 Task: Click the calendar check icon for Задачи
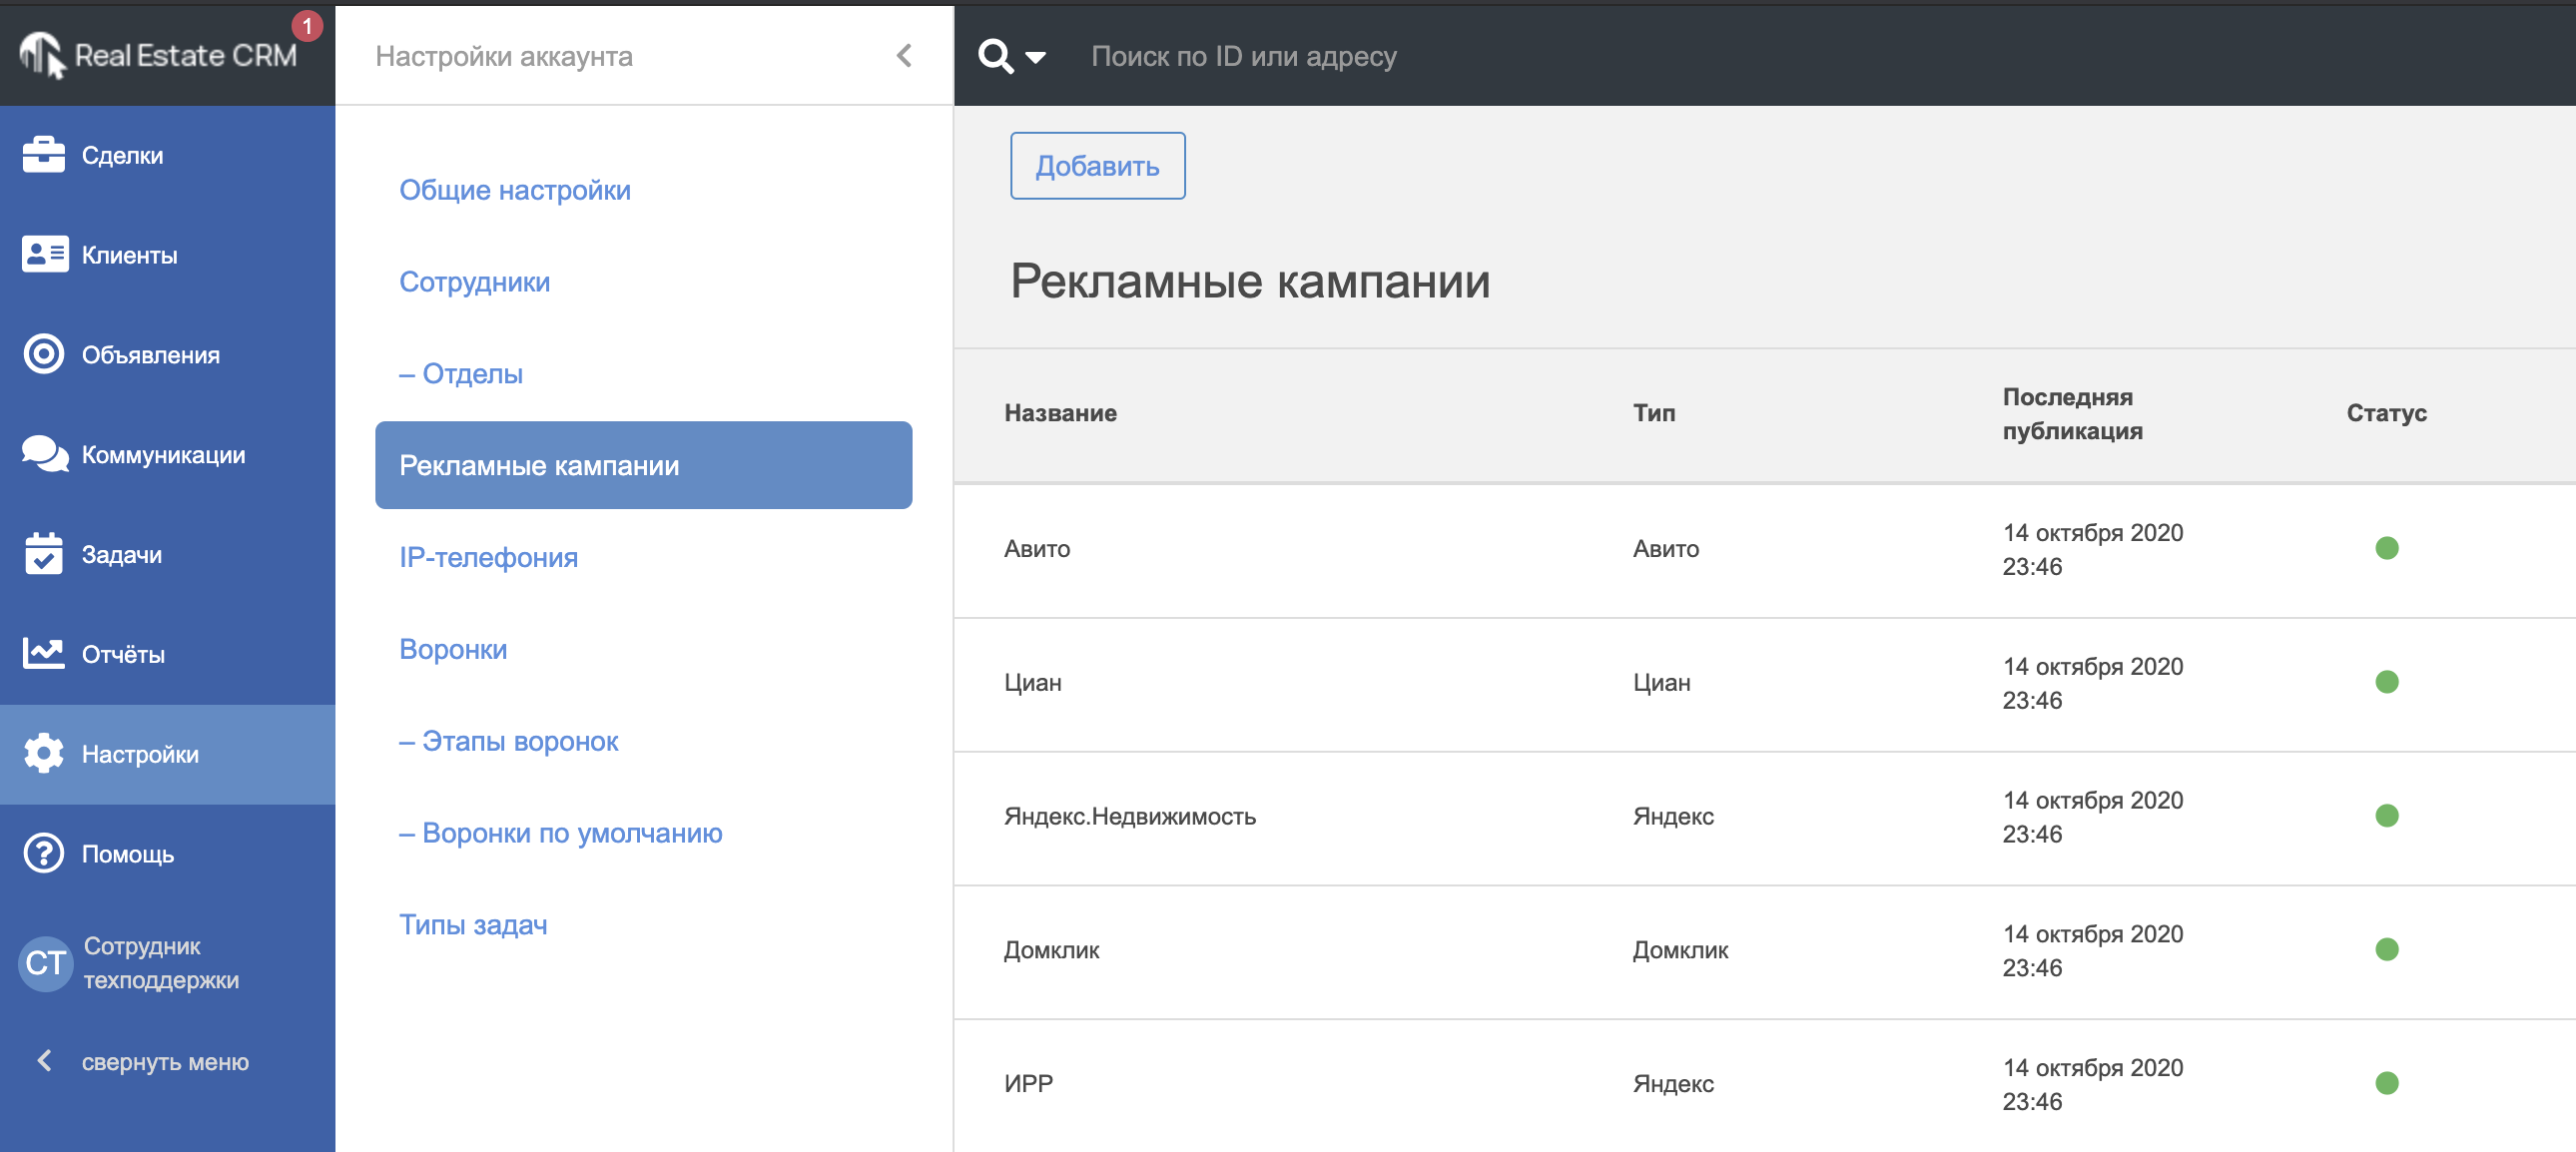click(x=44, y=553)
